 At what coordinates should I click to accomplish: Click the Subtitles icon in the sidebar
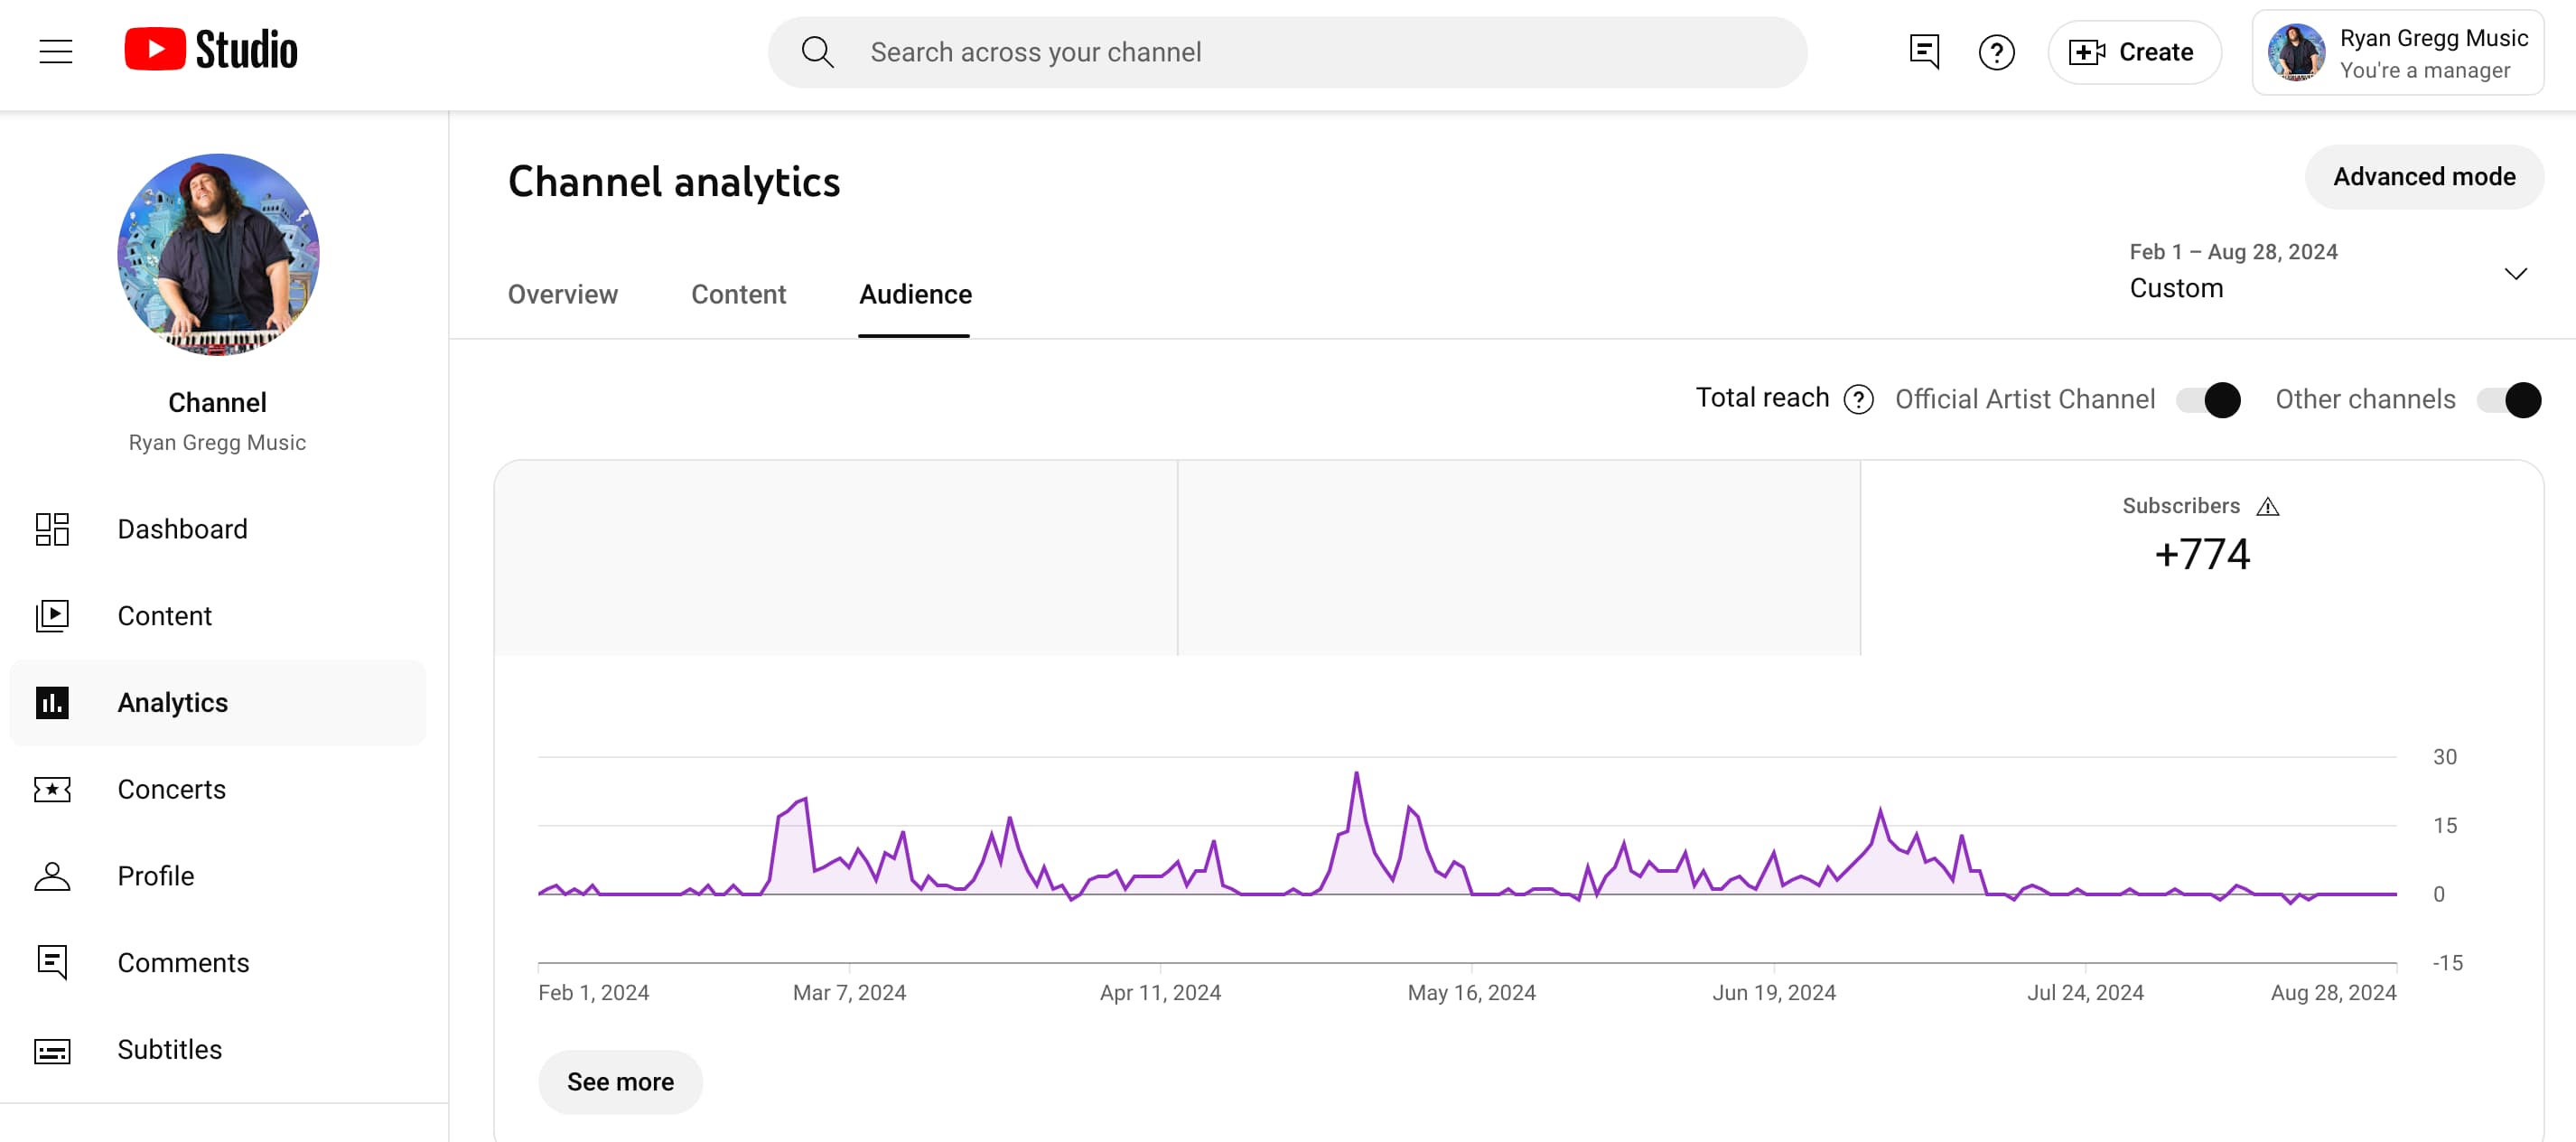pos(52,1050)
